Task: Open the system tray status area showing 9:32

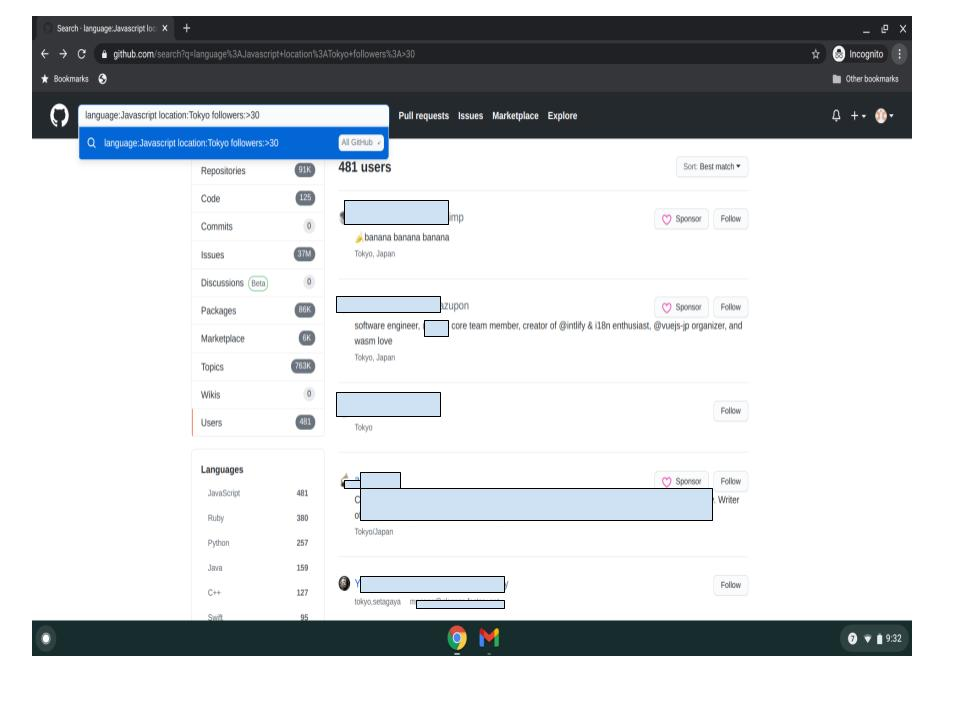Action: (874, 639)
